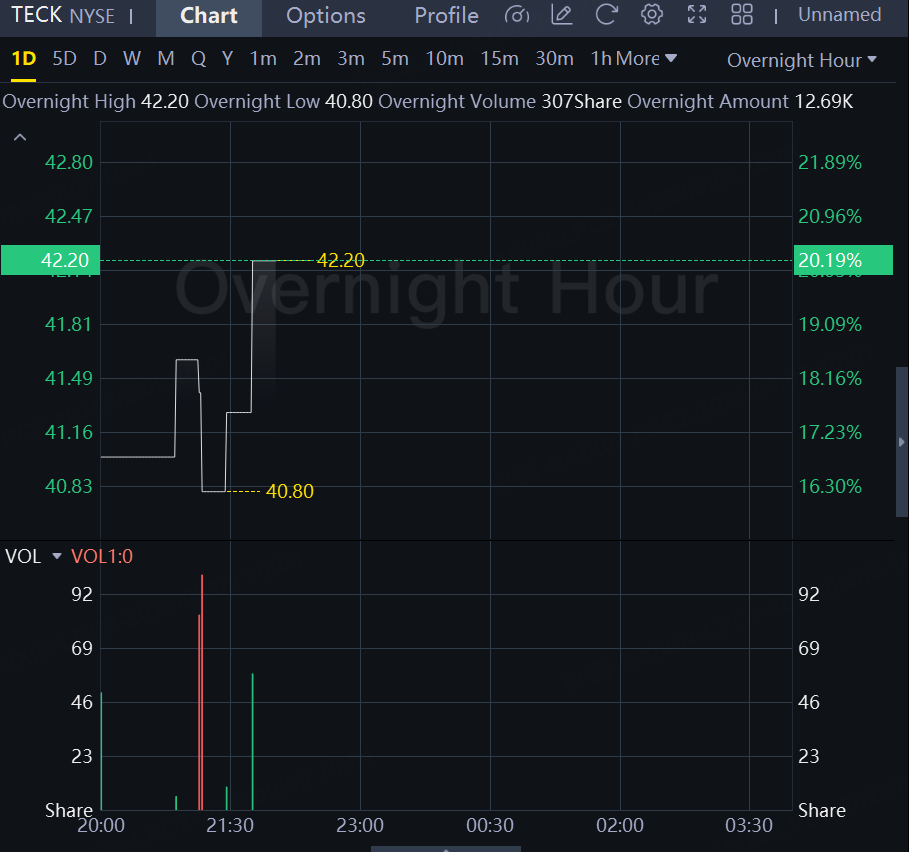909x852 pixels.
Task: Select the 5m interval
Action: [x=395, y=59]
